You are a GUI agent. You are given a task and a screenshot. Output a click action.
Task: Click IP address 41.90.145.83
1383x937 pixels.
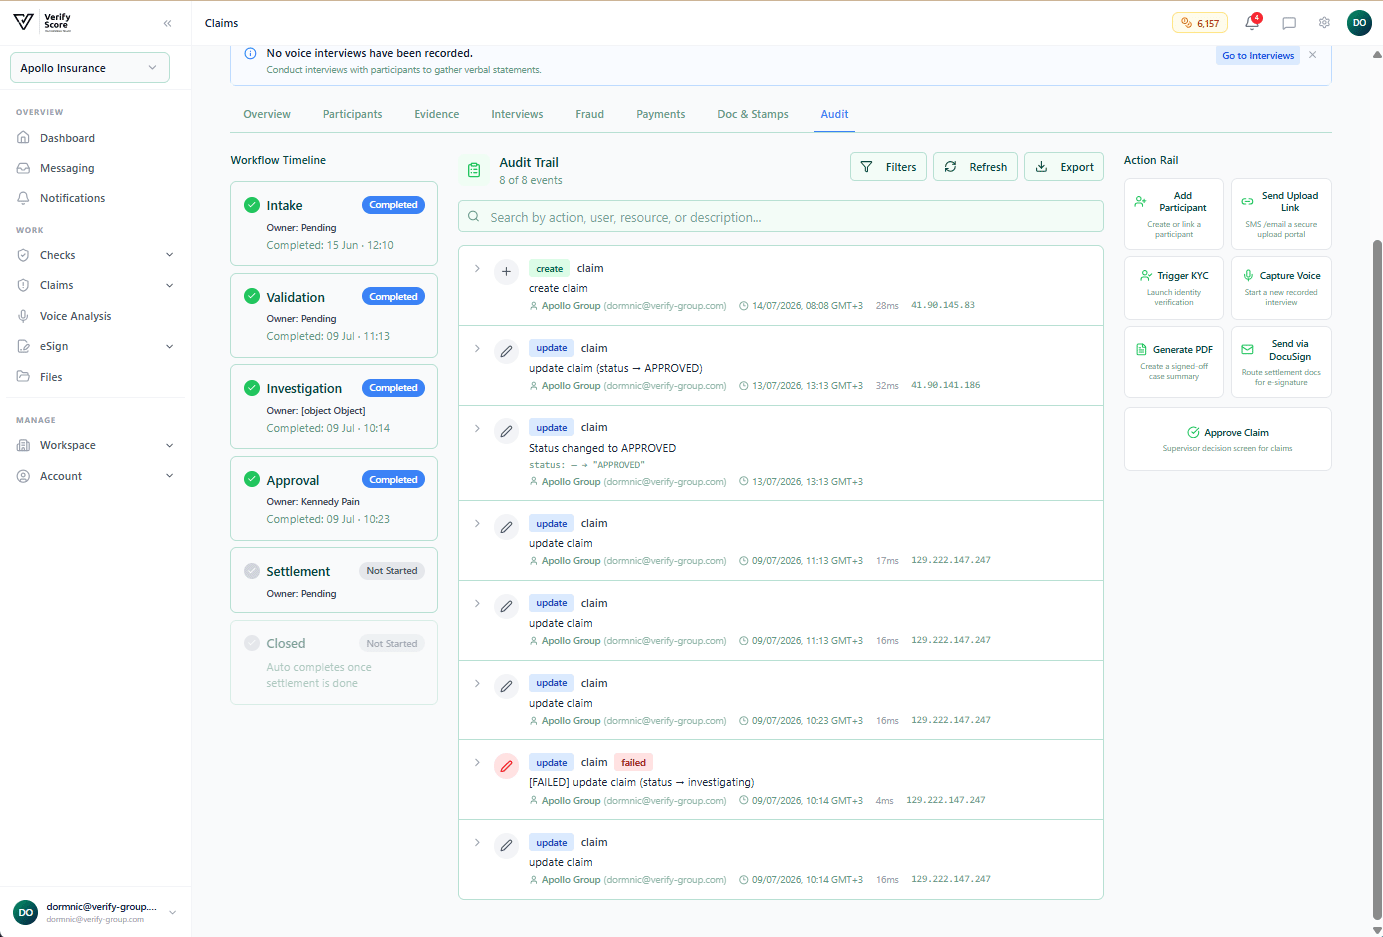pos(943,305)
